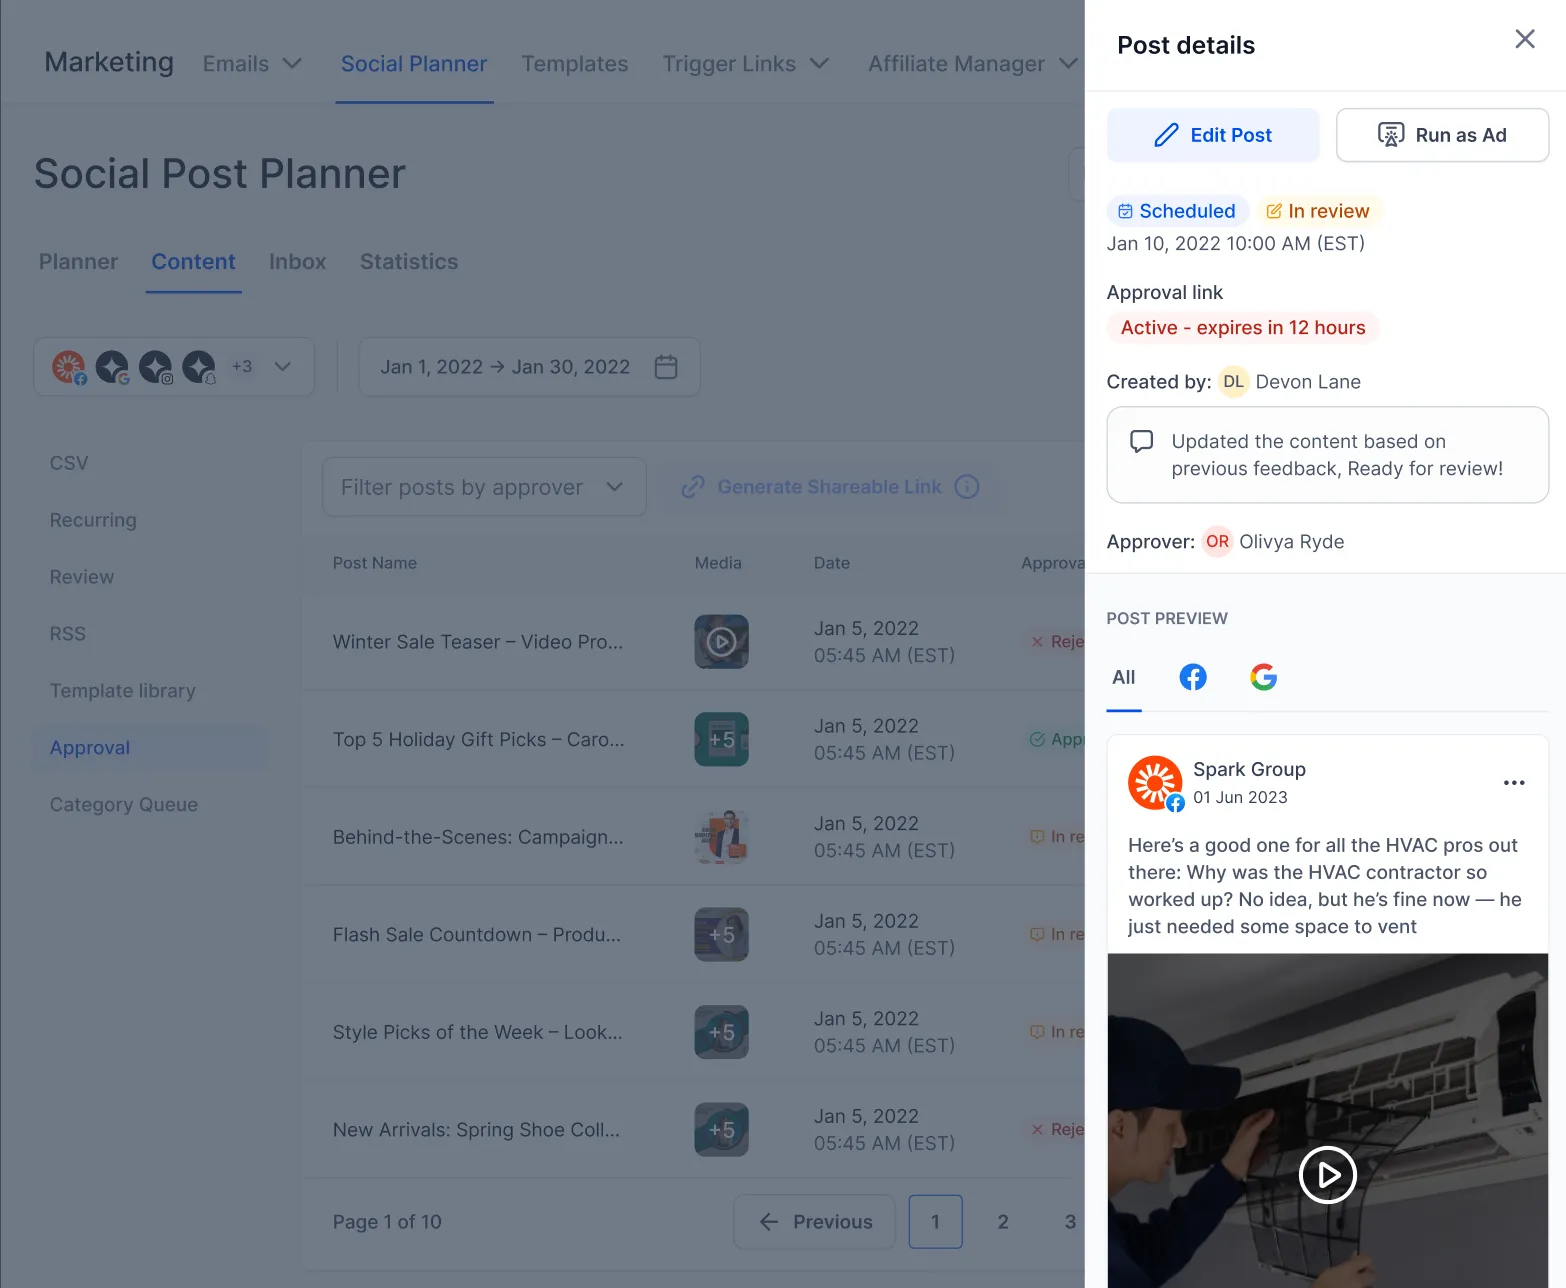The image size is (1566, 1288).
Task: Go to page 2 of results
Action: coord(1002,1222)
